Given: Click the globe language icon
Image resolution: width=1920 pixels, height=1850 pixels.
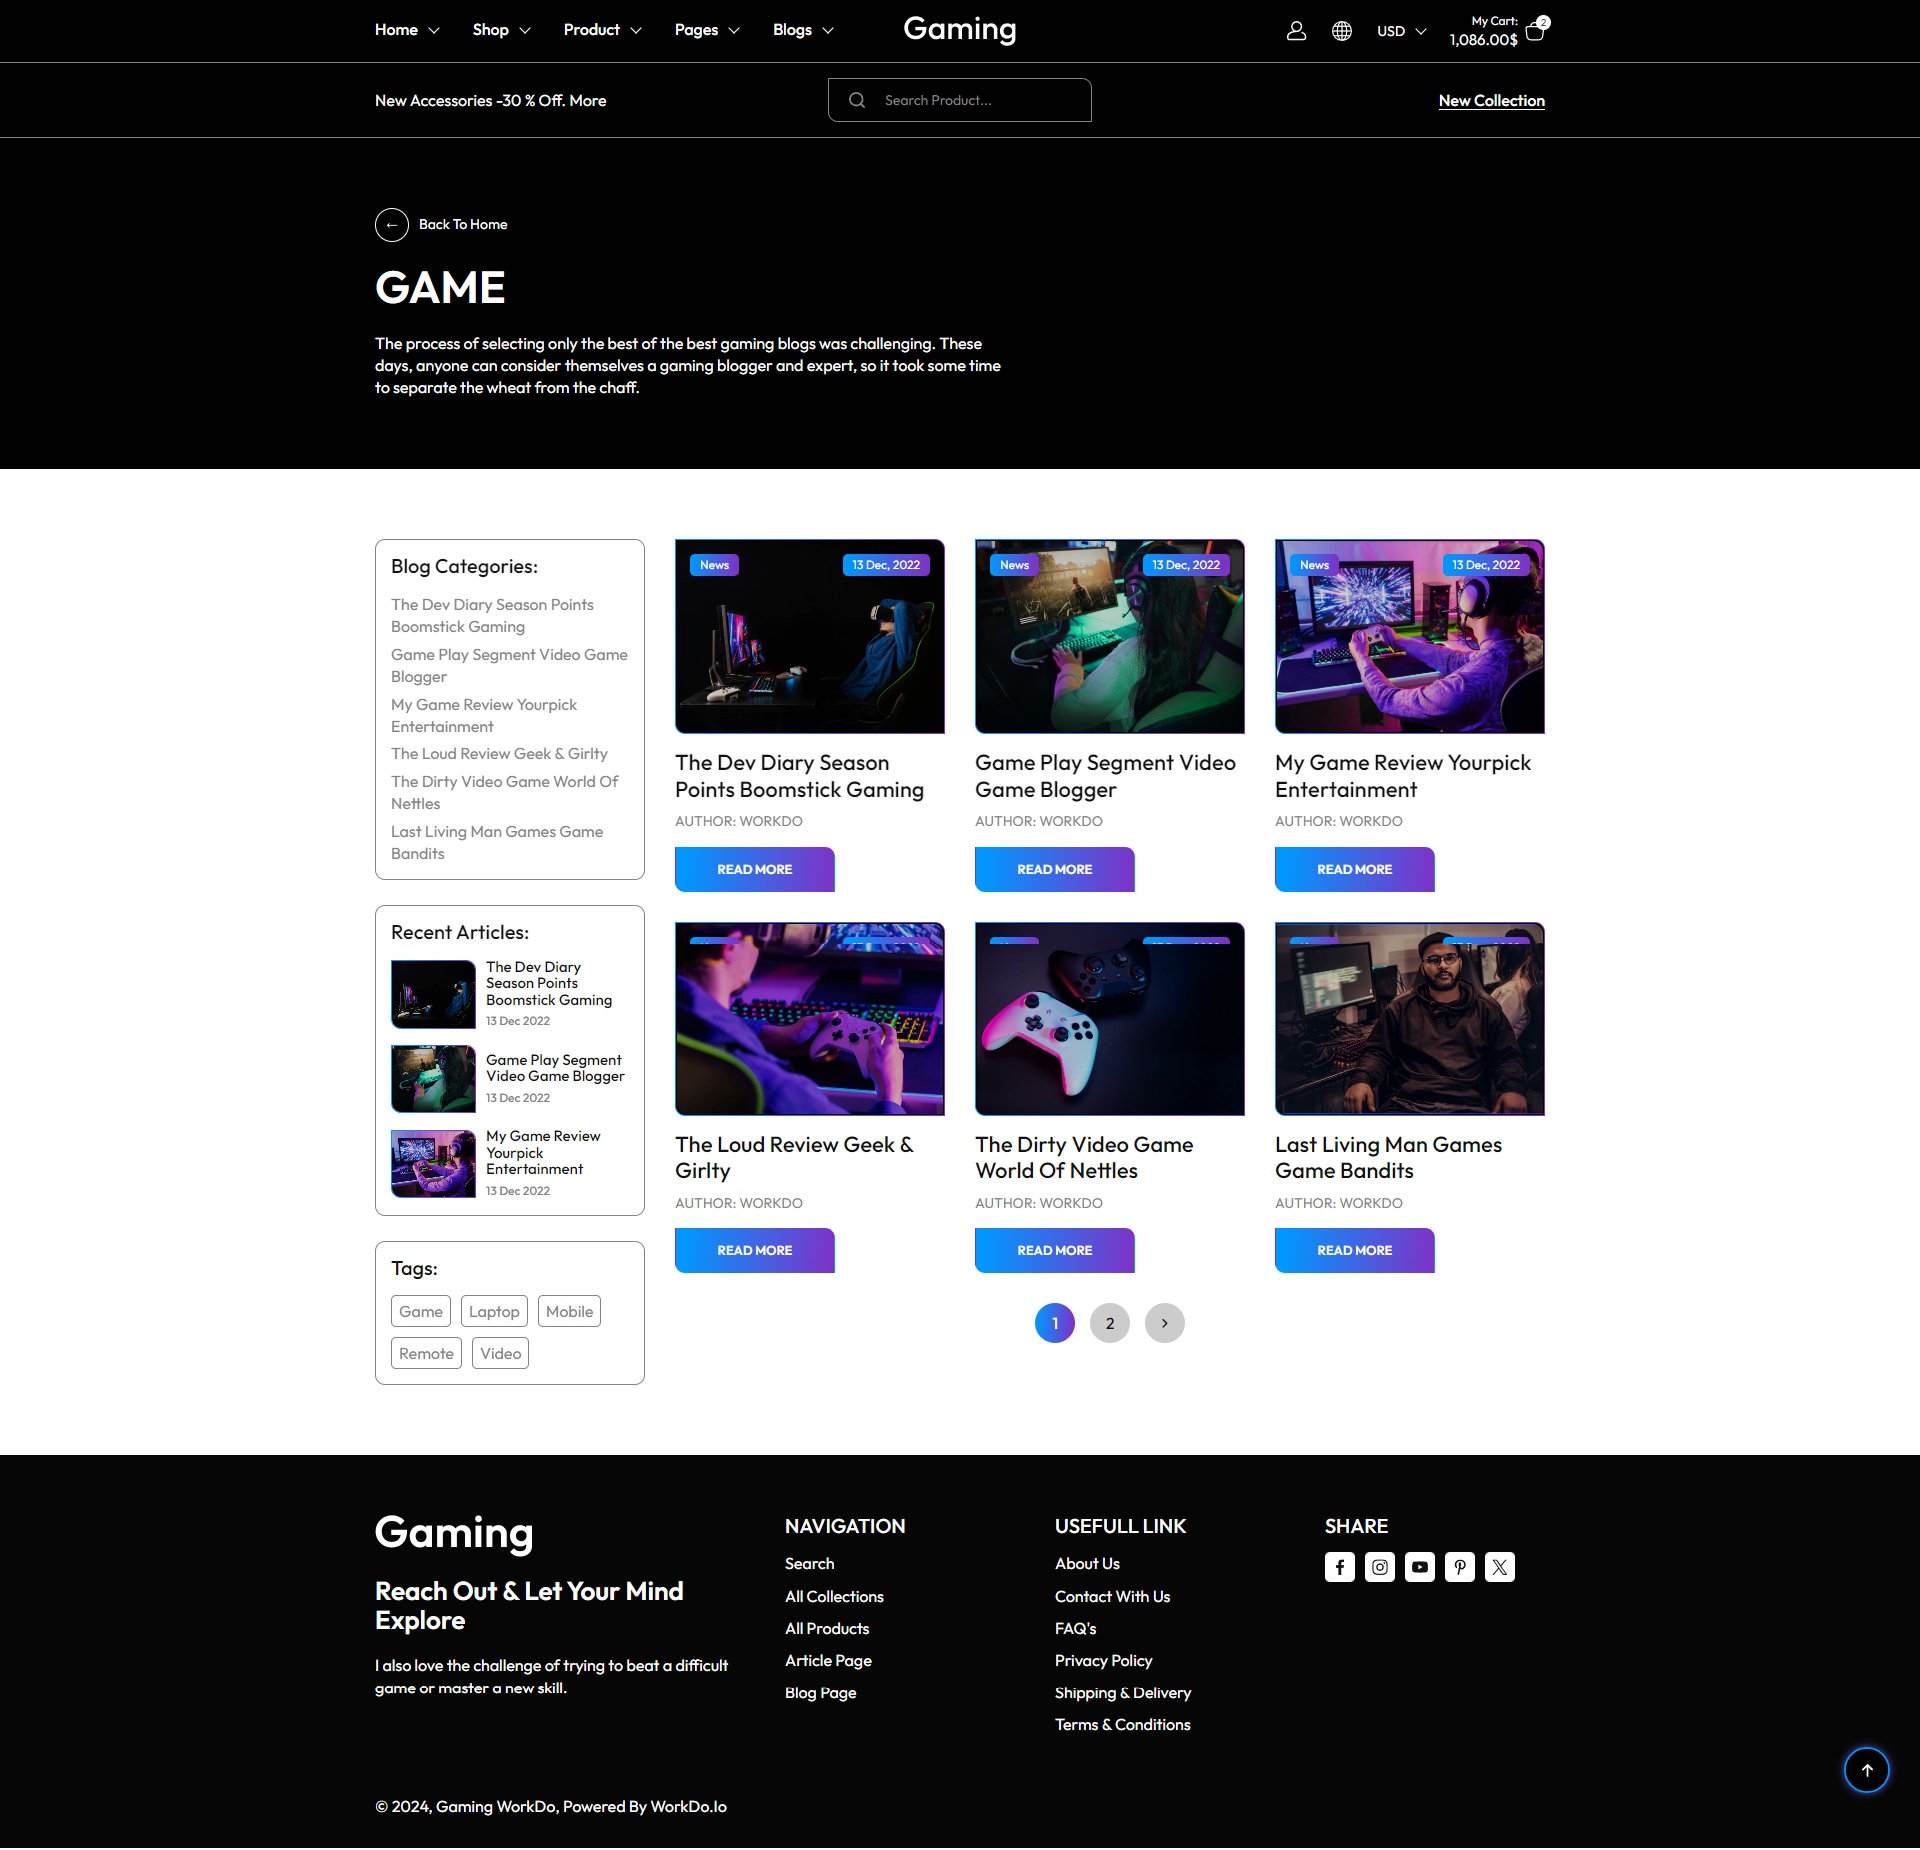Looking at the screenshot, I should pos(1341,31).
